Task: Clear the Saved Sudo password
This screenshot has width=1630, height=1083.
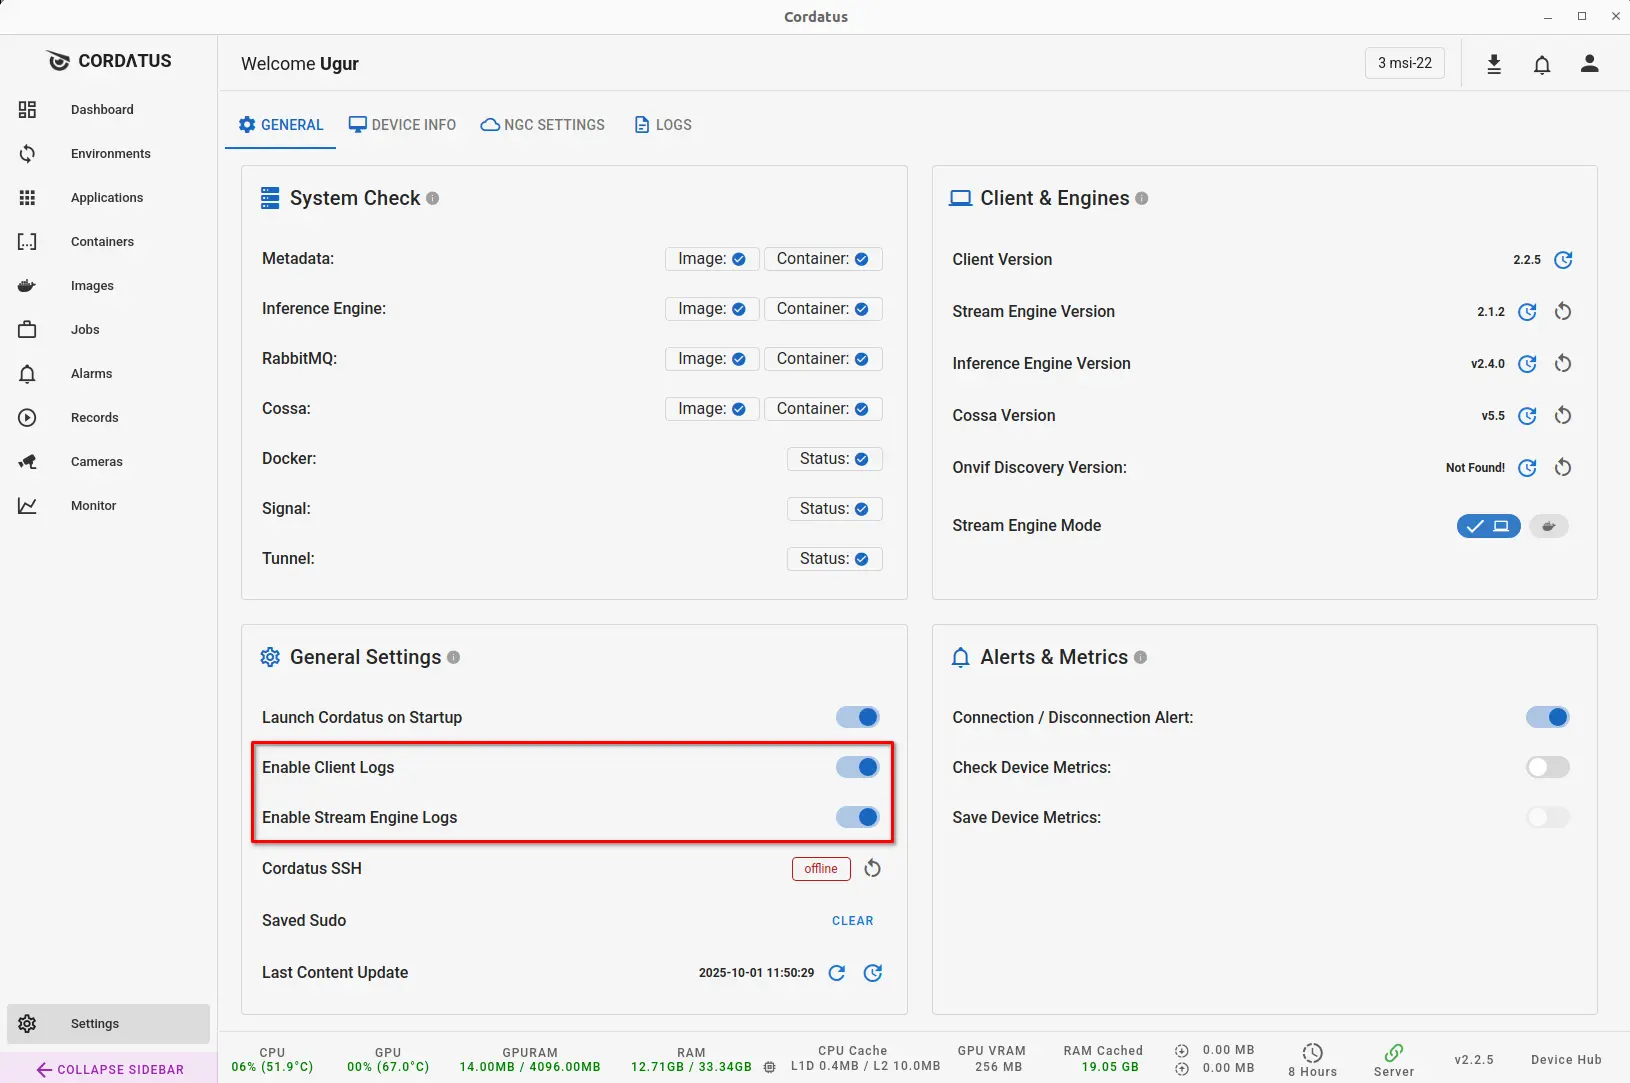Action: (852, 921)
